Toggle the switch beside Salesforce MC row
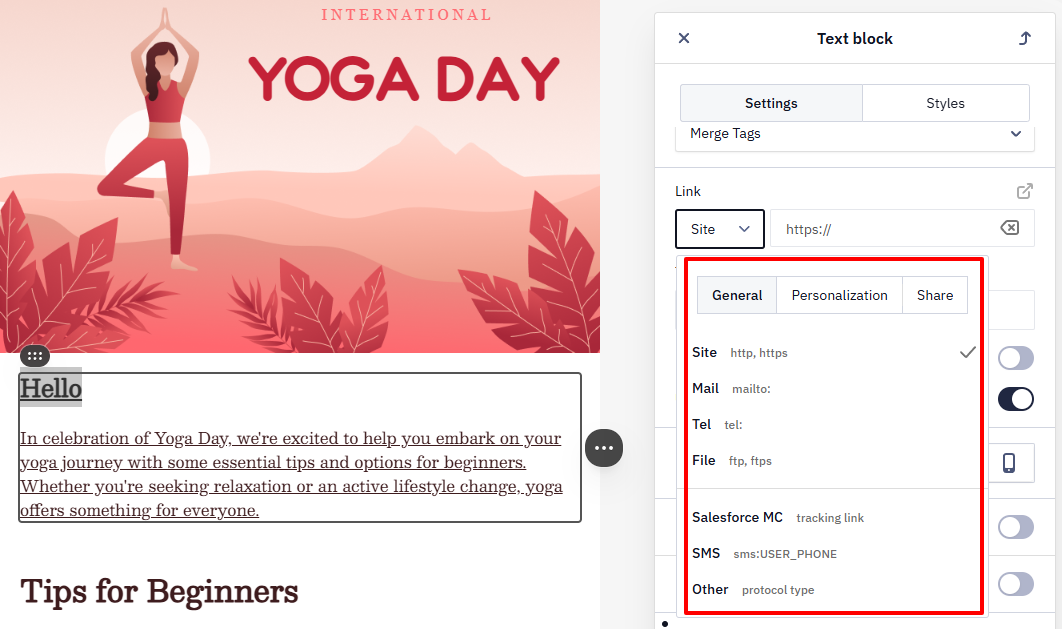1062x629 pixels. click(x=1016, y=527)
